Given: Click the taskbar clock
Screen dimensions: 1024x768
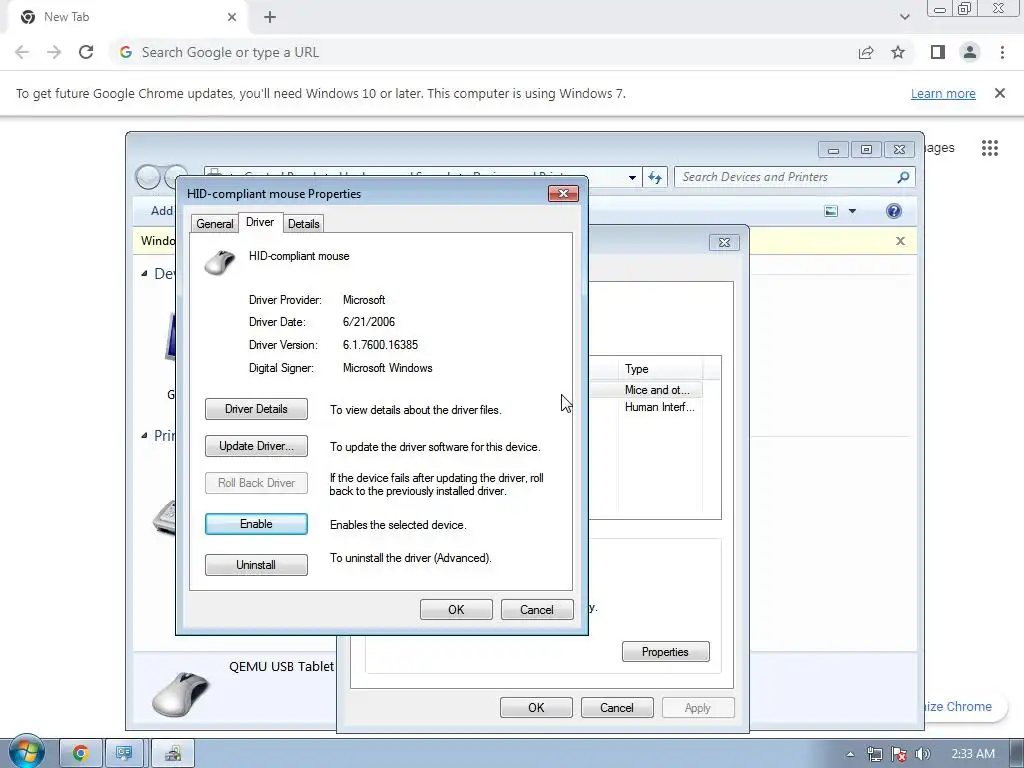Looking at the screenshot, I should (973, 754).
